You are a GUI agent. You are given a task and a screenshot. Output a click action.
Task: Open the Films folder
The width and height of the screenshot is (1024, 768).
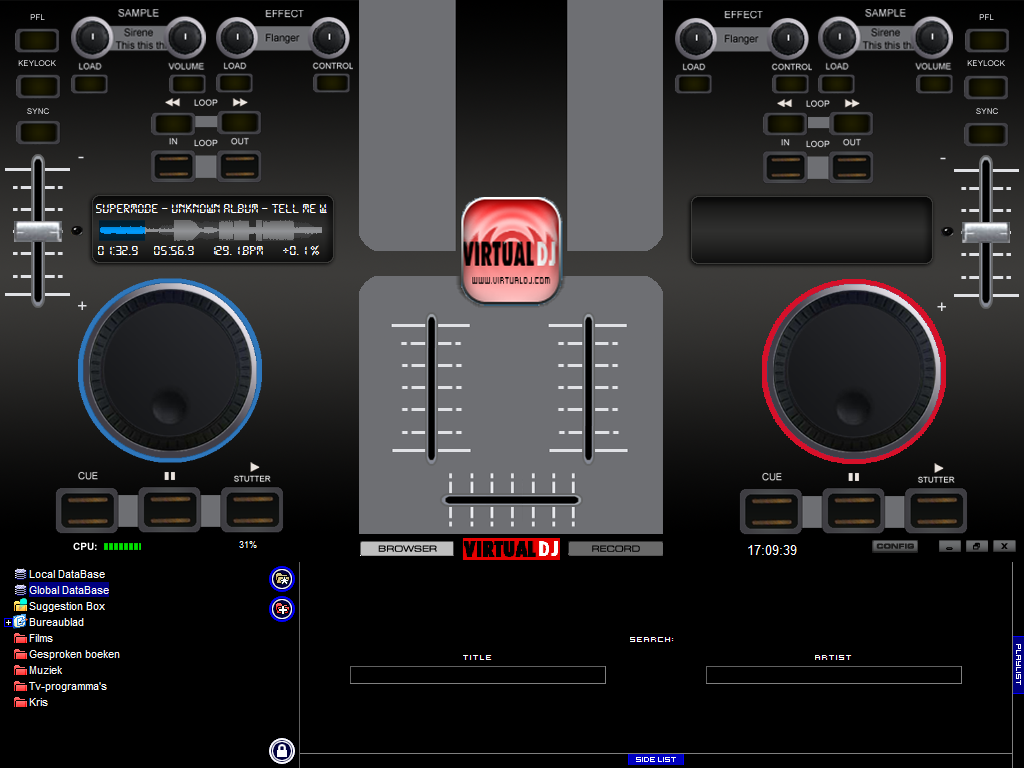[40, 638]
